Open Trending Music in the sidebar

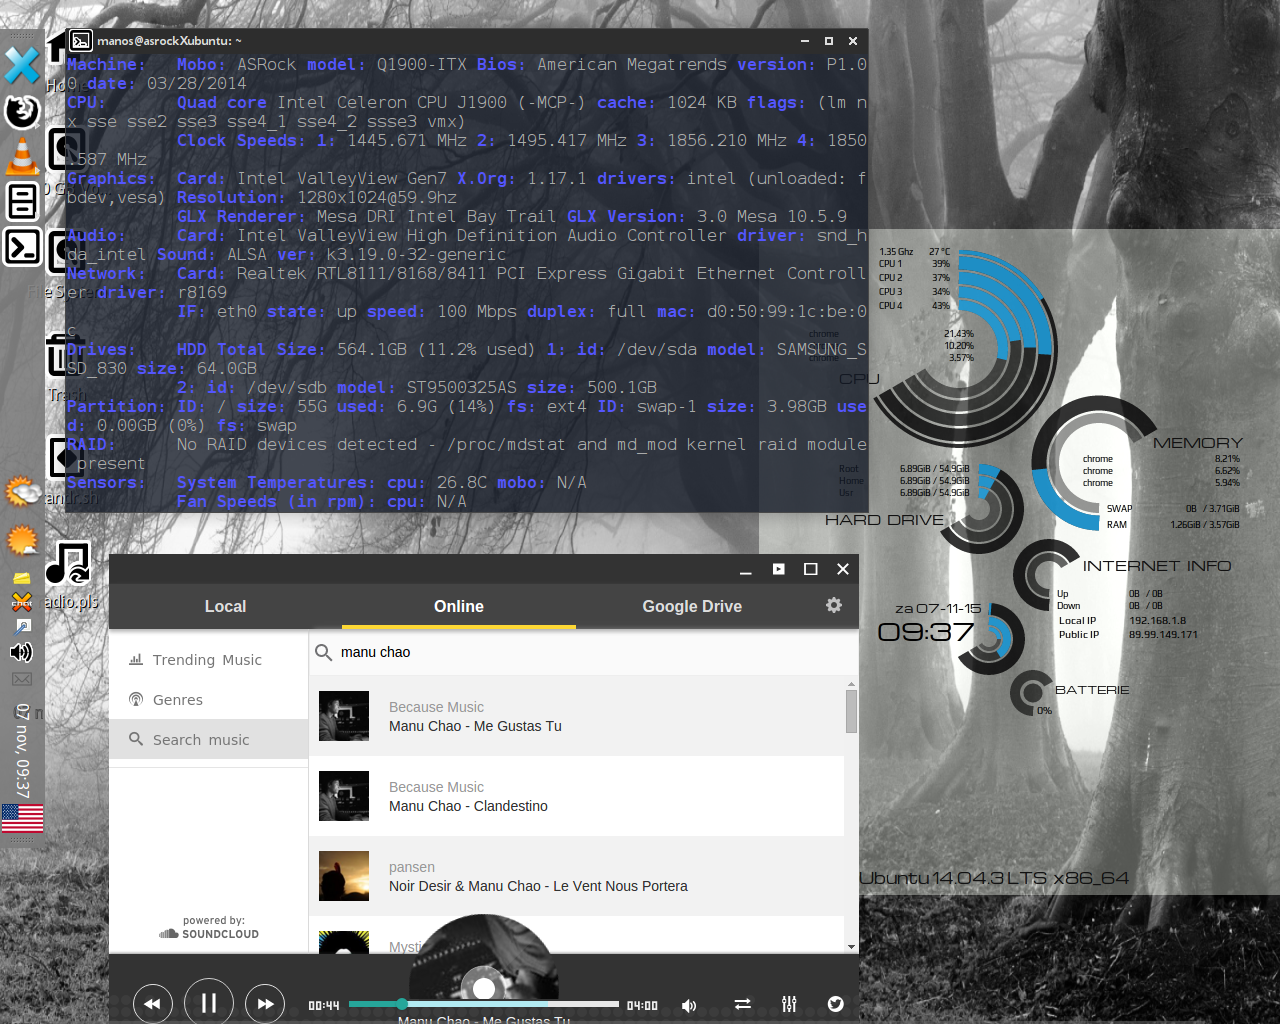208,660
